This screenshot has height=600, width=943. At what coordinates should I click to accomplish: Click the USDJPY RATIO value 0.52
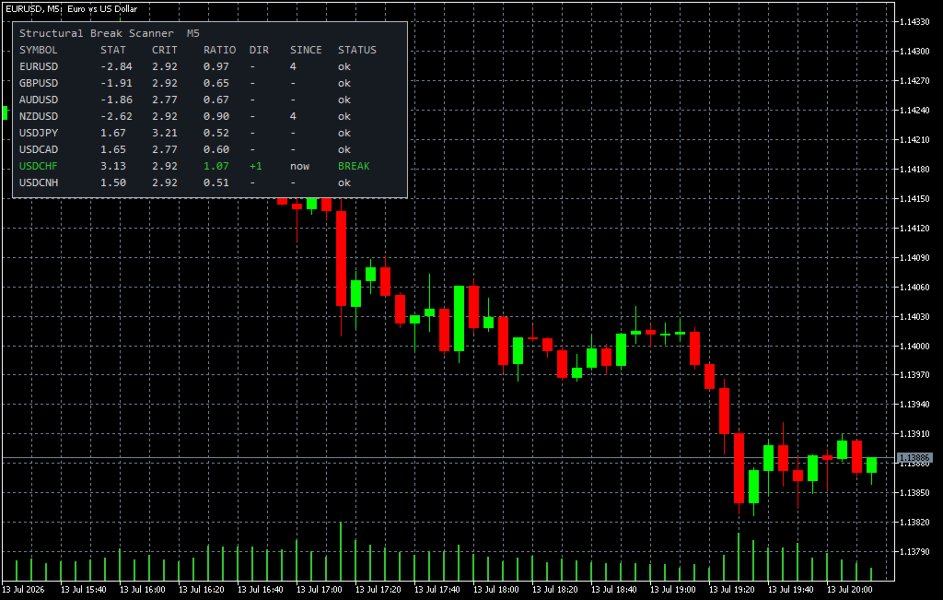click(x=216, y=133)
